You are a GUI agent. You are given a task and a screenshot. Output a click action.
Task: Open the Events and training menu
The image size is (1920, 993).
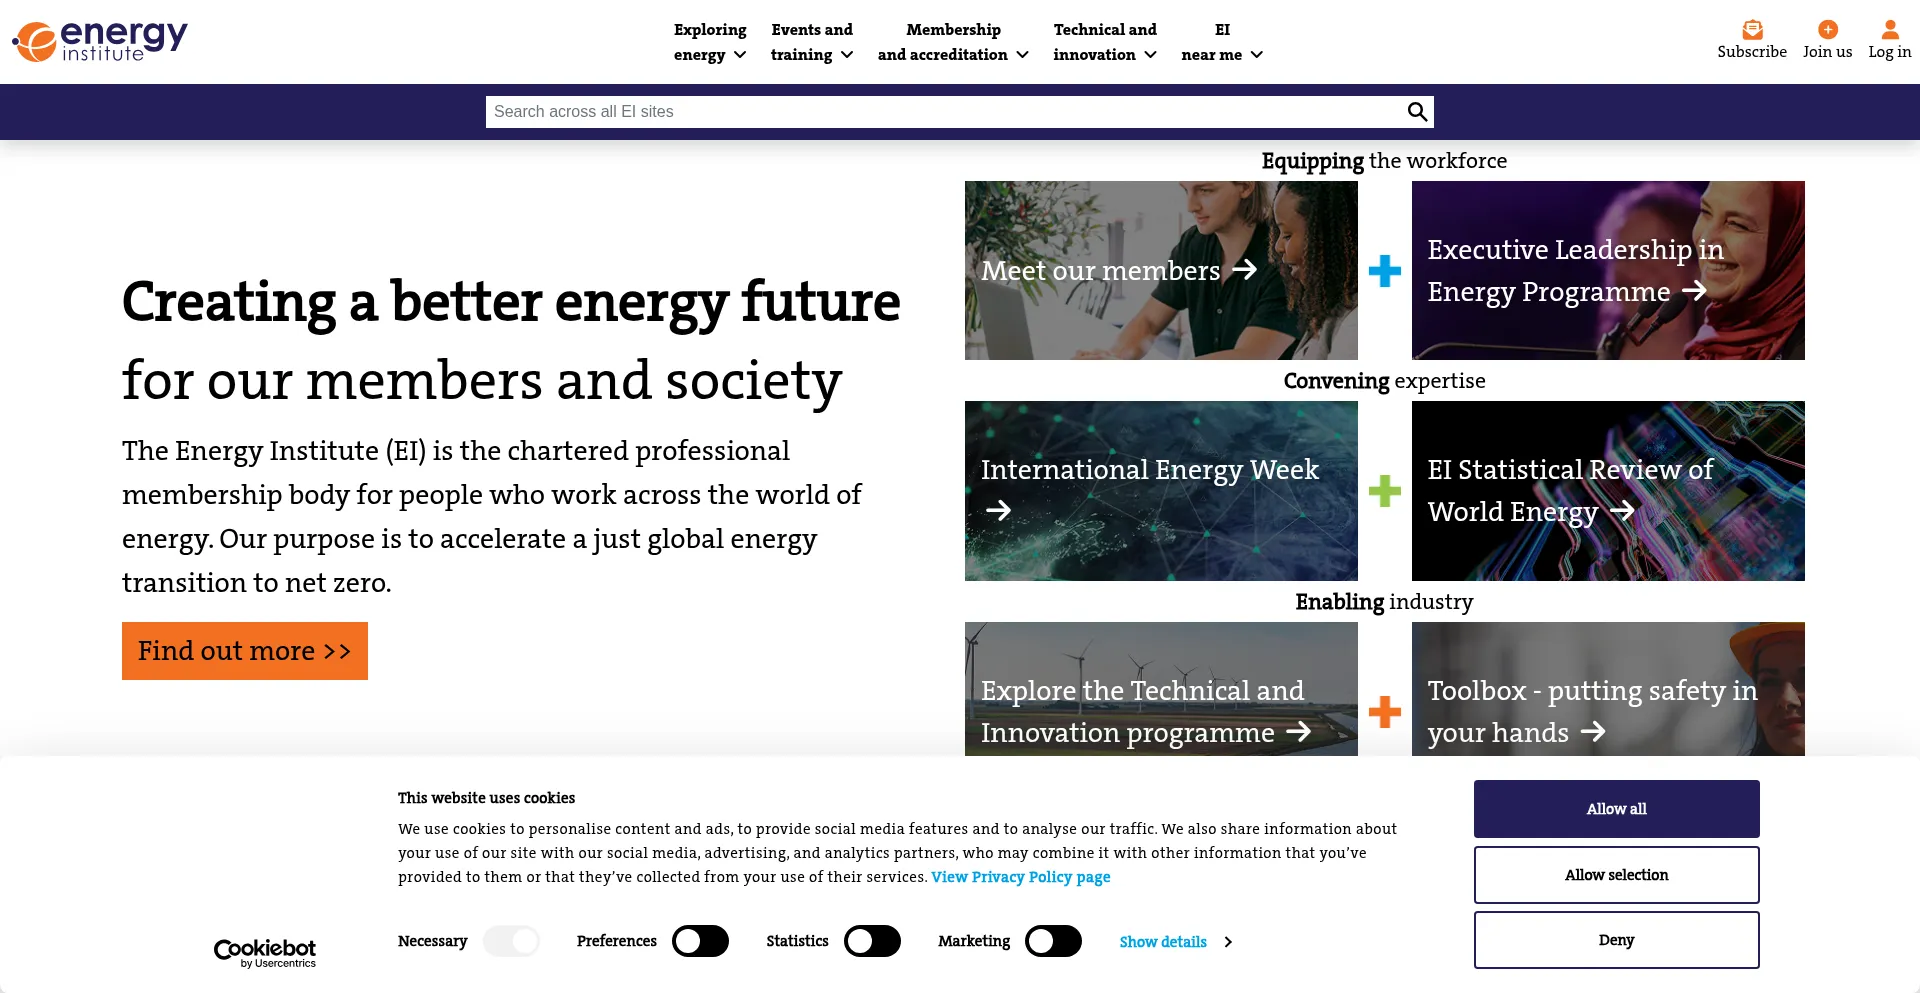click(x=812, y=42)
